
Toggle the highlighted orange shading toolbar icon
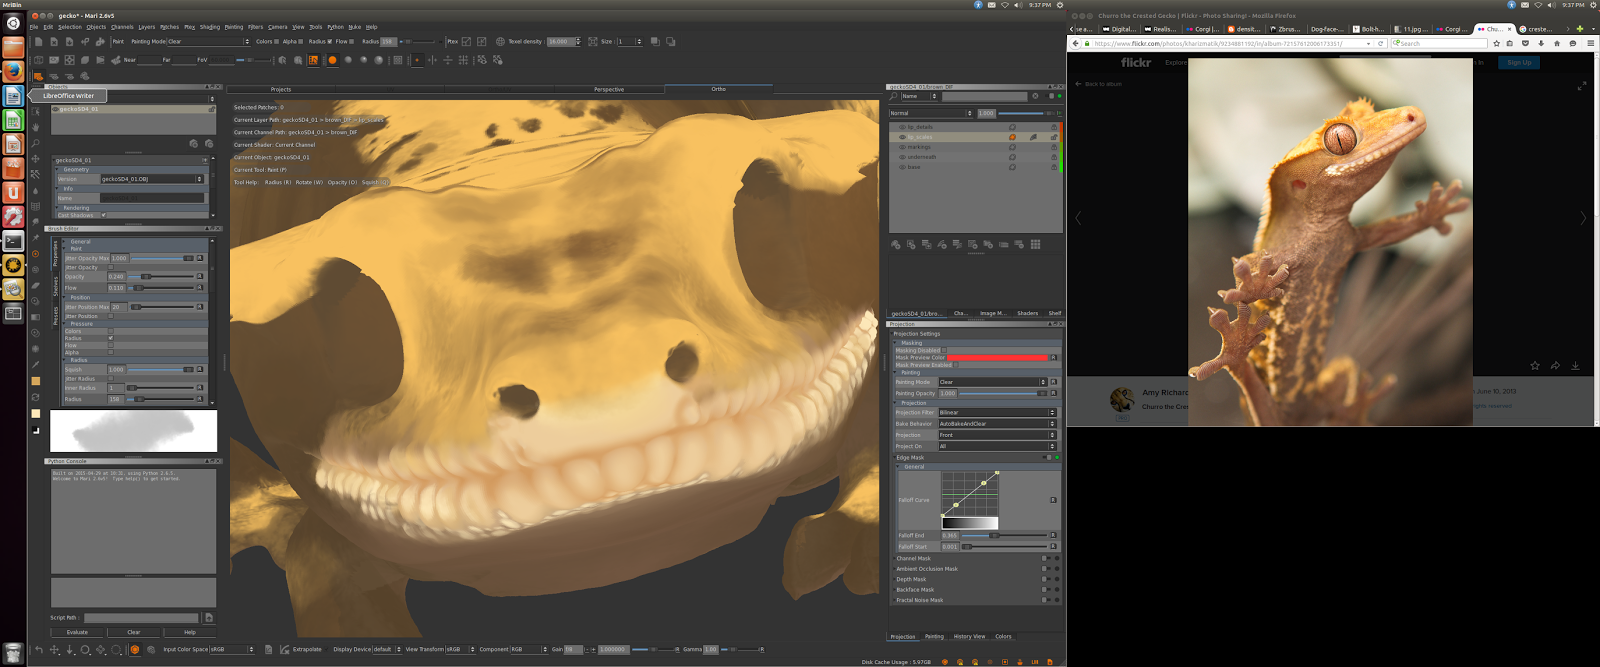(x=313, y=60)
